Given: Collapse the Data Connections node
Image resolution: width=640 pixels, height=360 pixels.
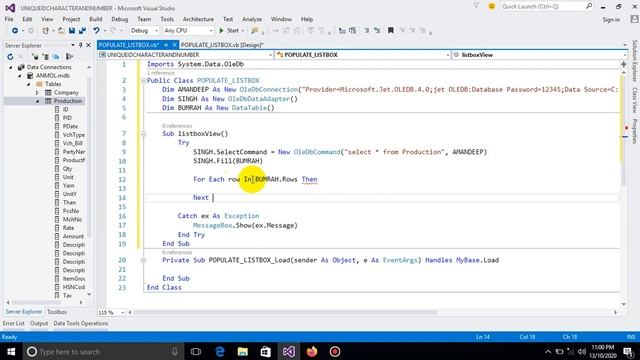Looking at the screenshot, I should tap(11, 67).
